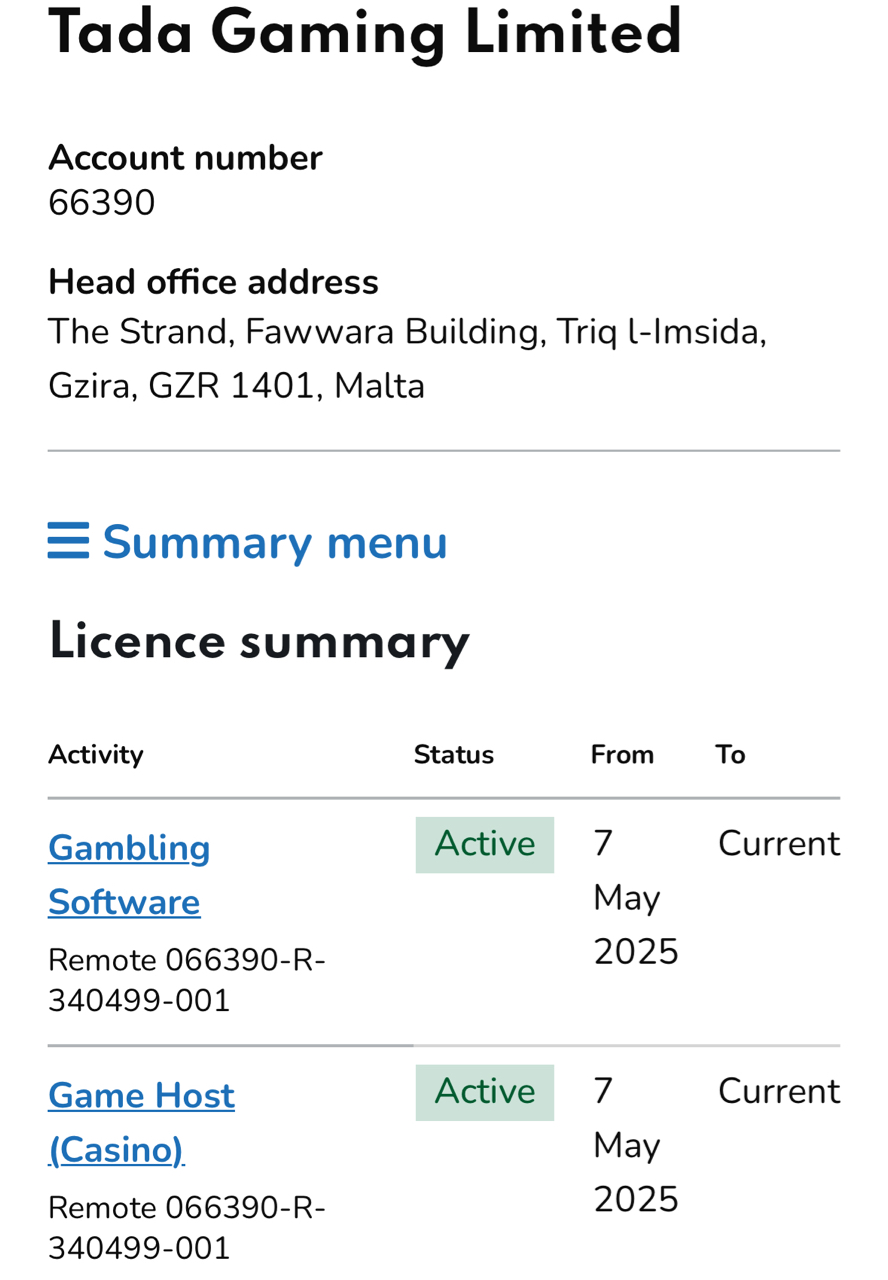
Task: Click the account number value 66390
Action: click(x=102, y=203)
